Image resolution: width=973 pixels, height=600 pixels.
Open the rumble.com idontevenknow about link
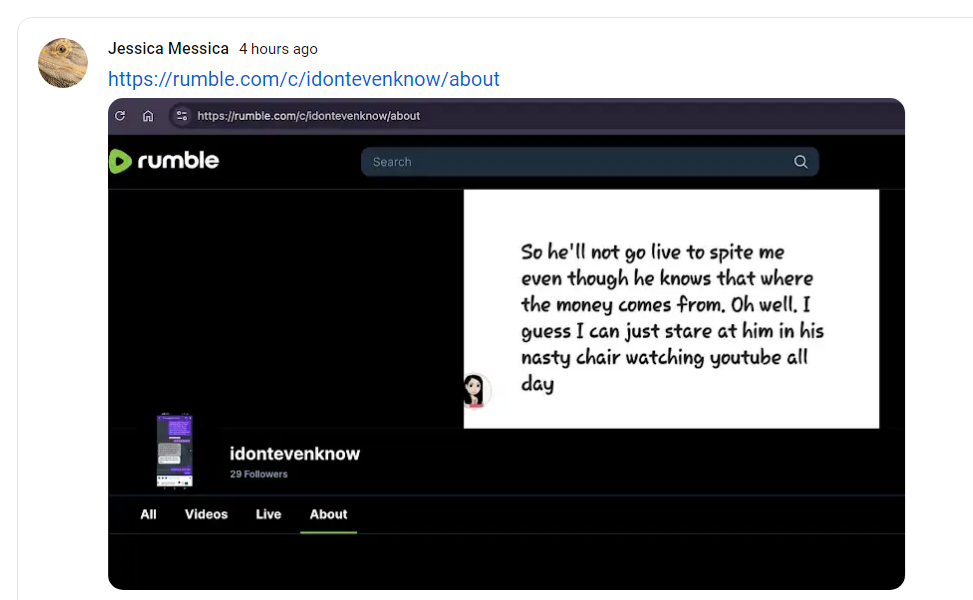coord(303,79)
